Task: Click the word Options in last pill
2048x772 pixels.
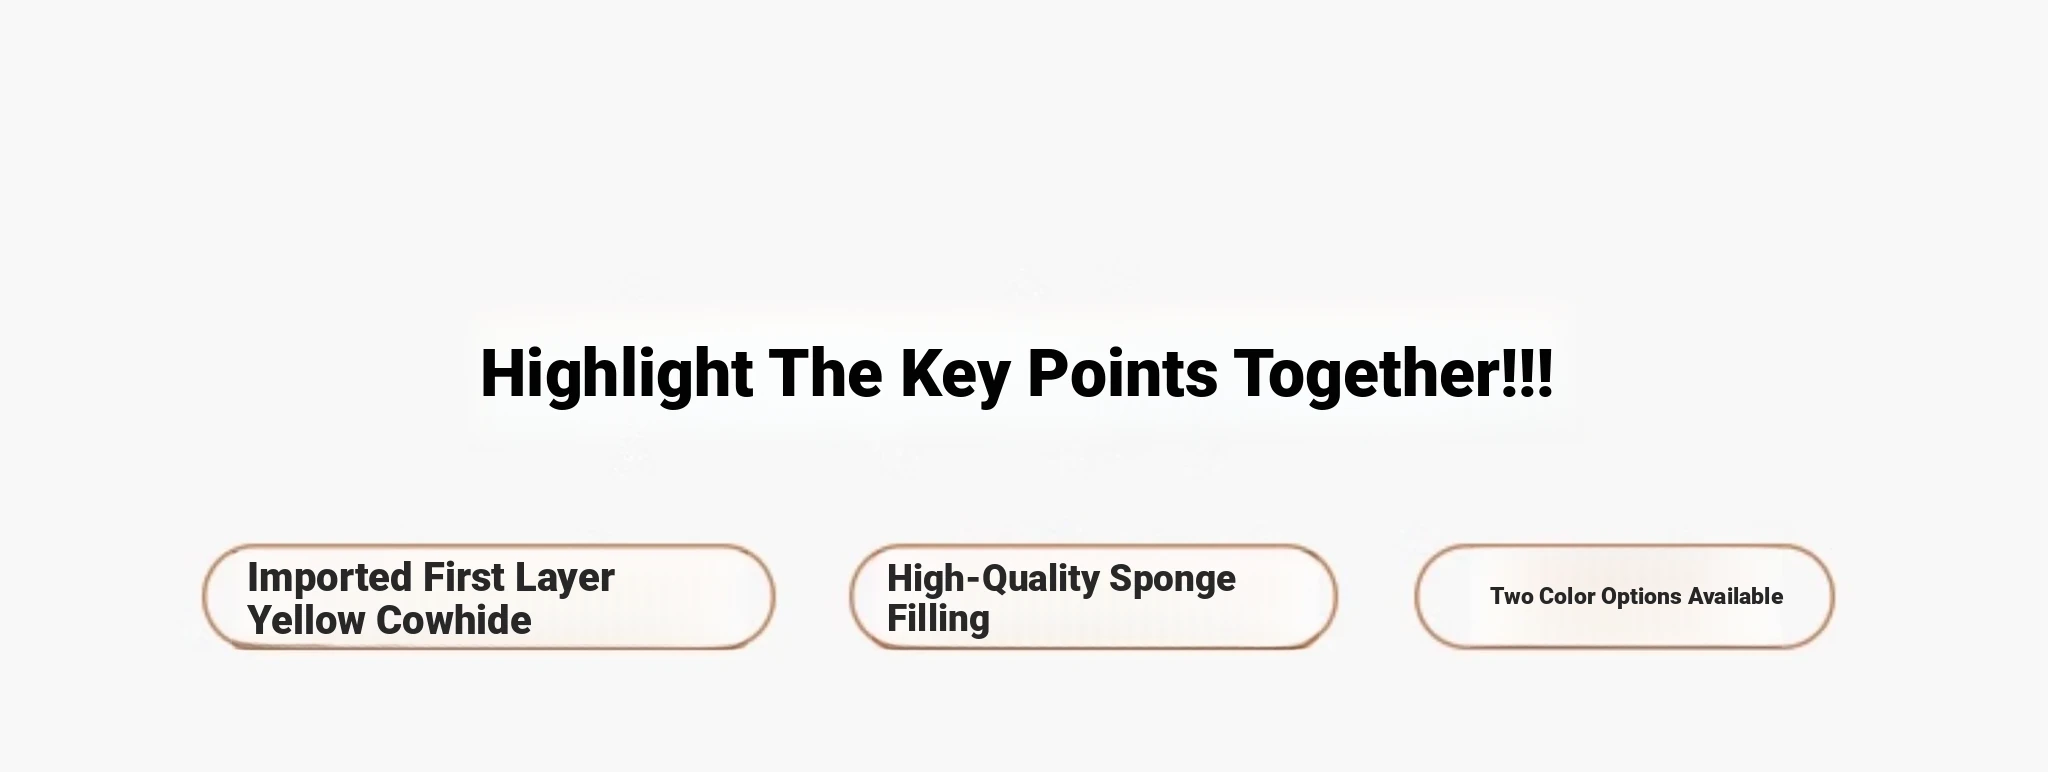Action: (x=1641, y=597)
